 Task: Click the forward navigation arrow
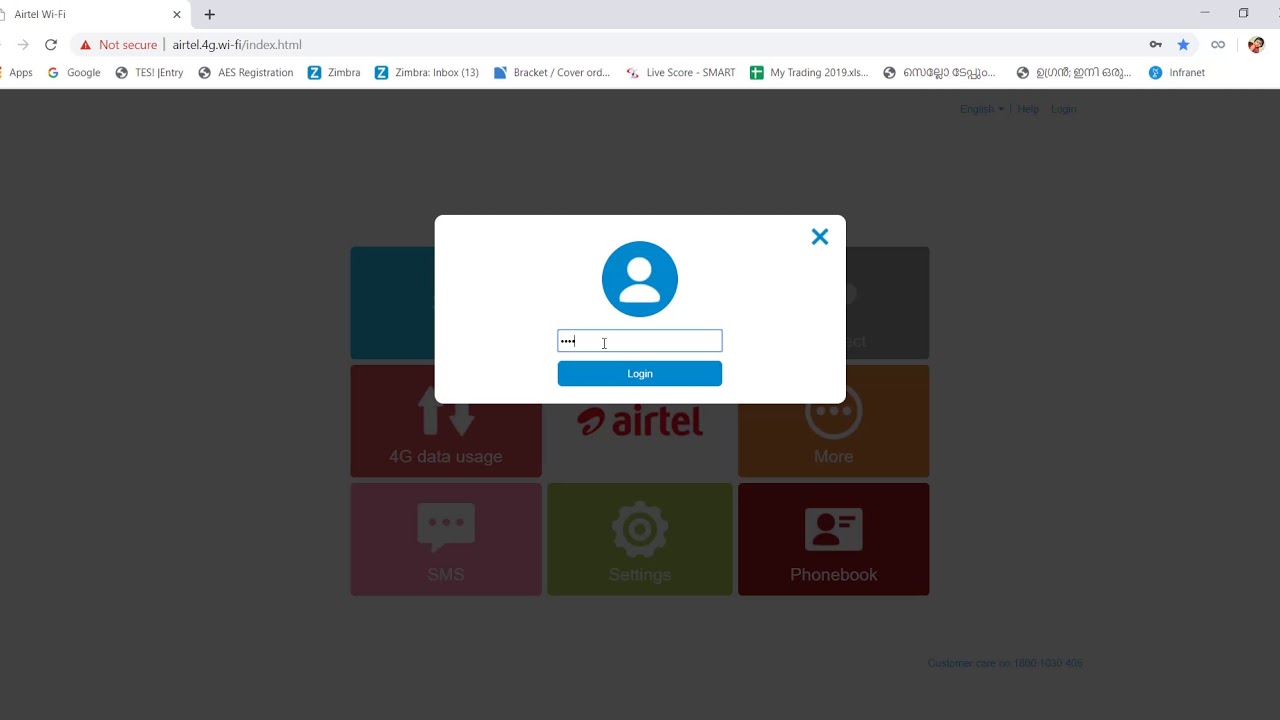23,45
